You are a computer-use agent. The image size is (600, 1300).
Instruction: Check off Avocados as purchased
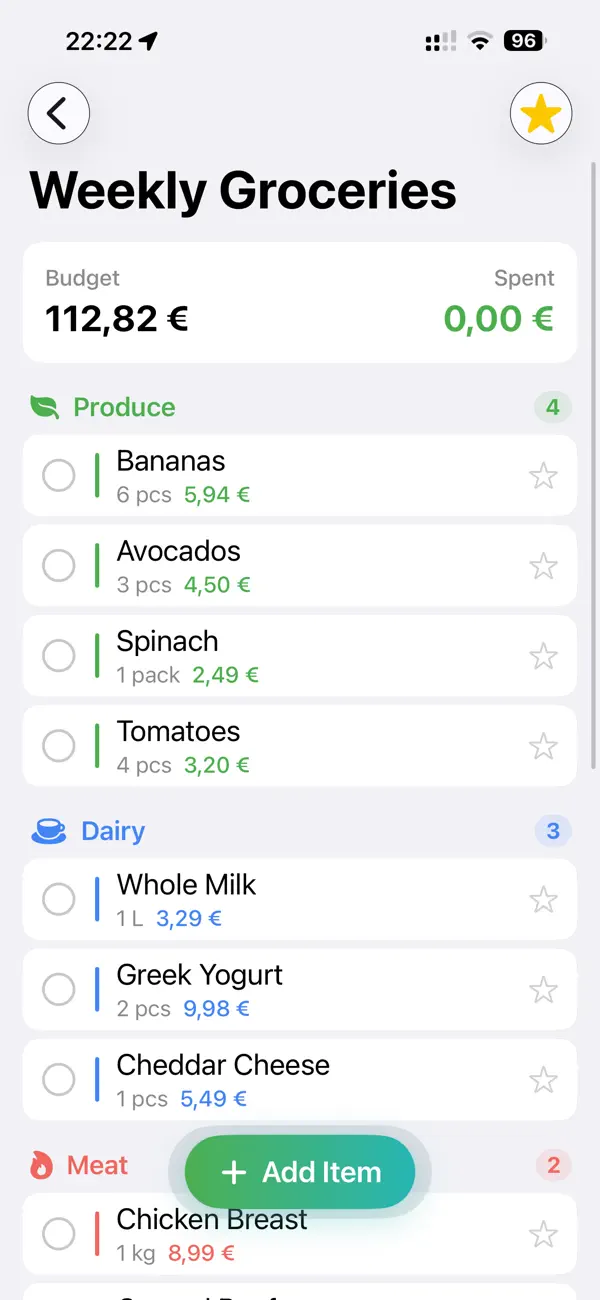pyautogui.click(x=59, y=565)
